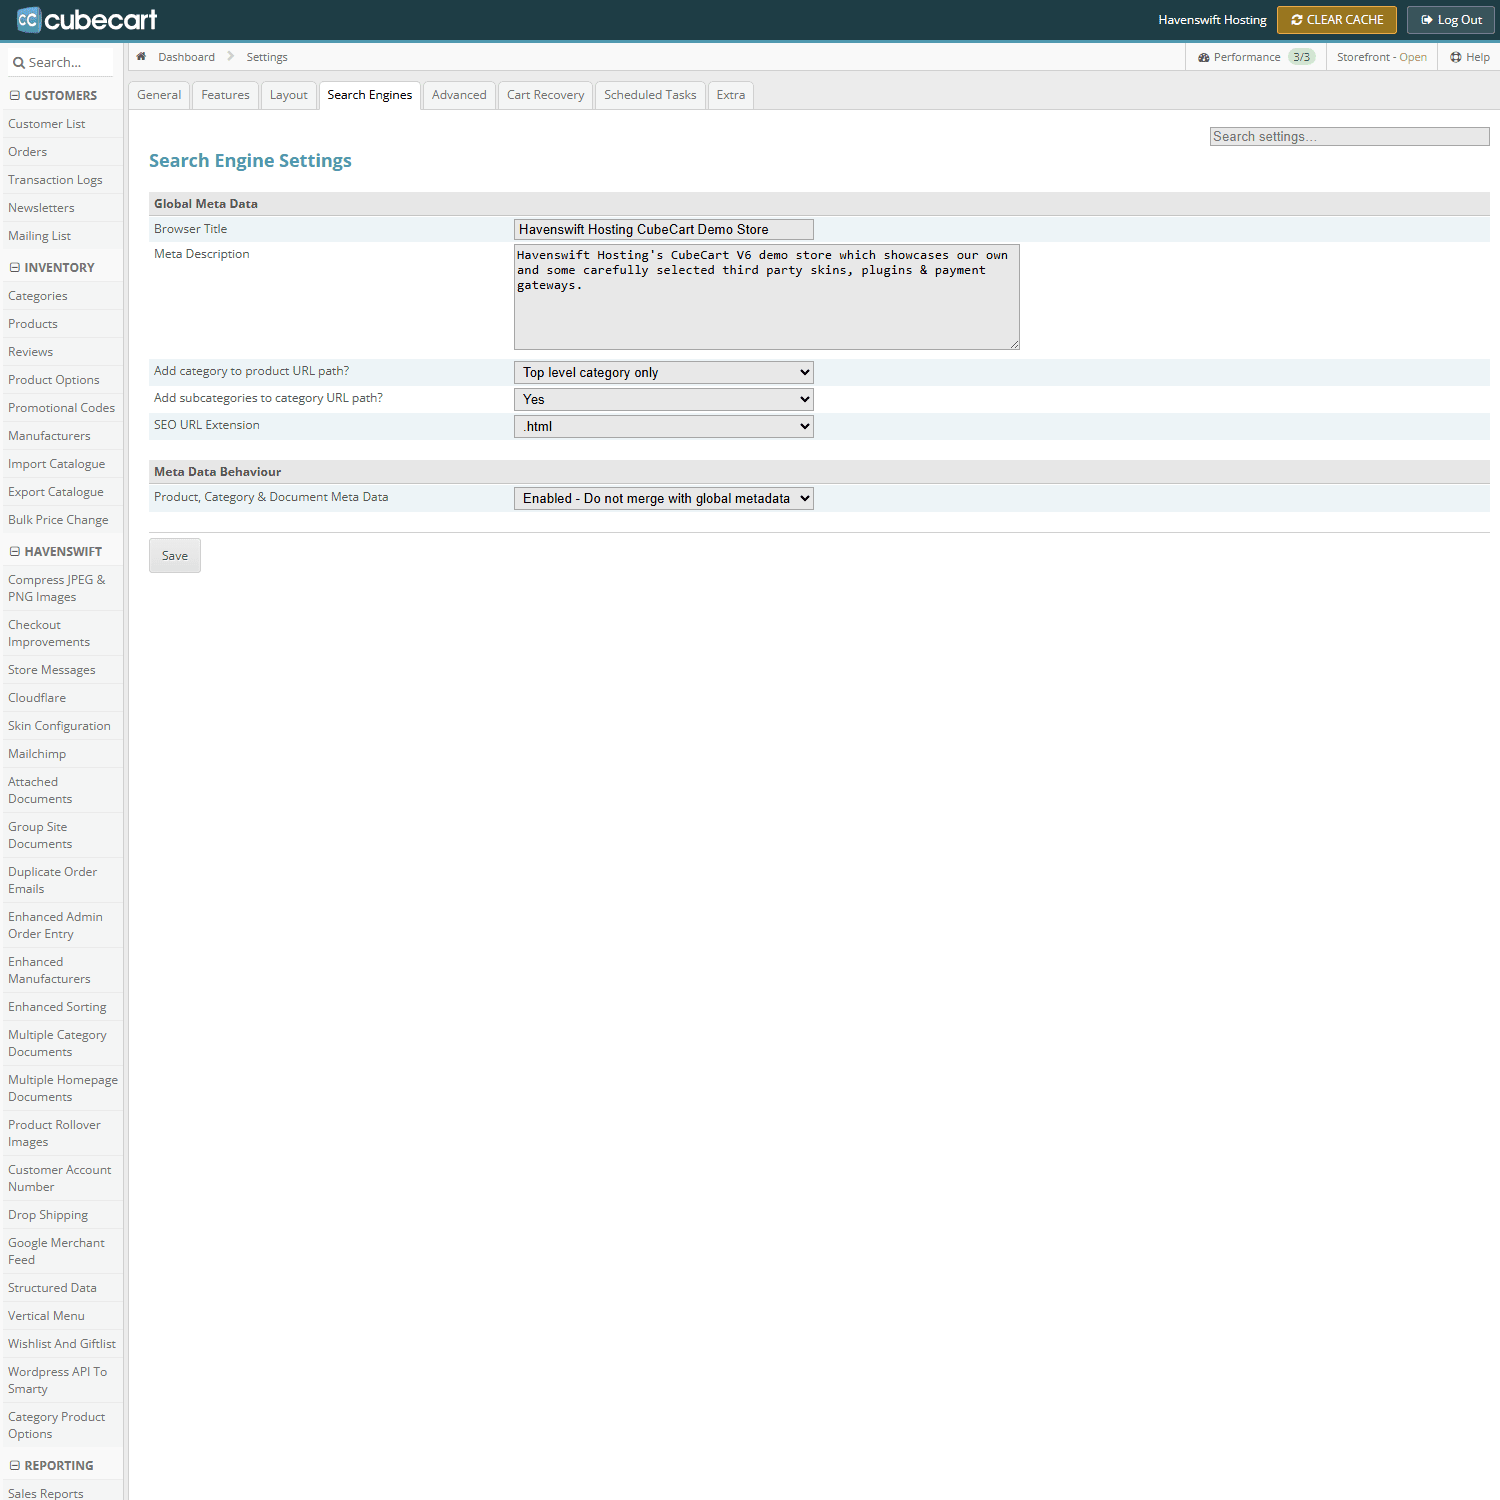The height and width of the screenshot is (1500, 1500).
Task: Go to the Scheduled Tasks tab
Action: coord(650,95)
